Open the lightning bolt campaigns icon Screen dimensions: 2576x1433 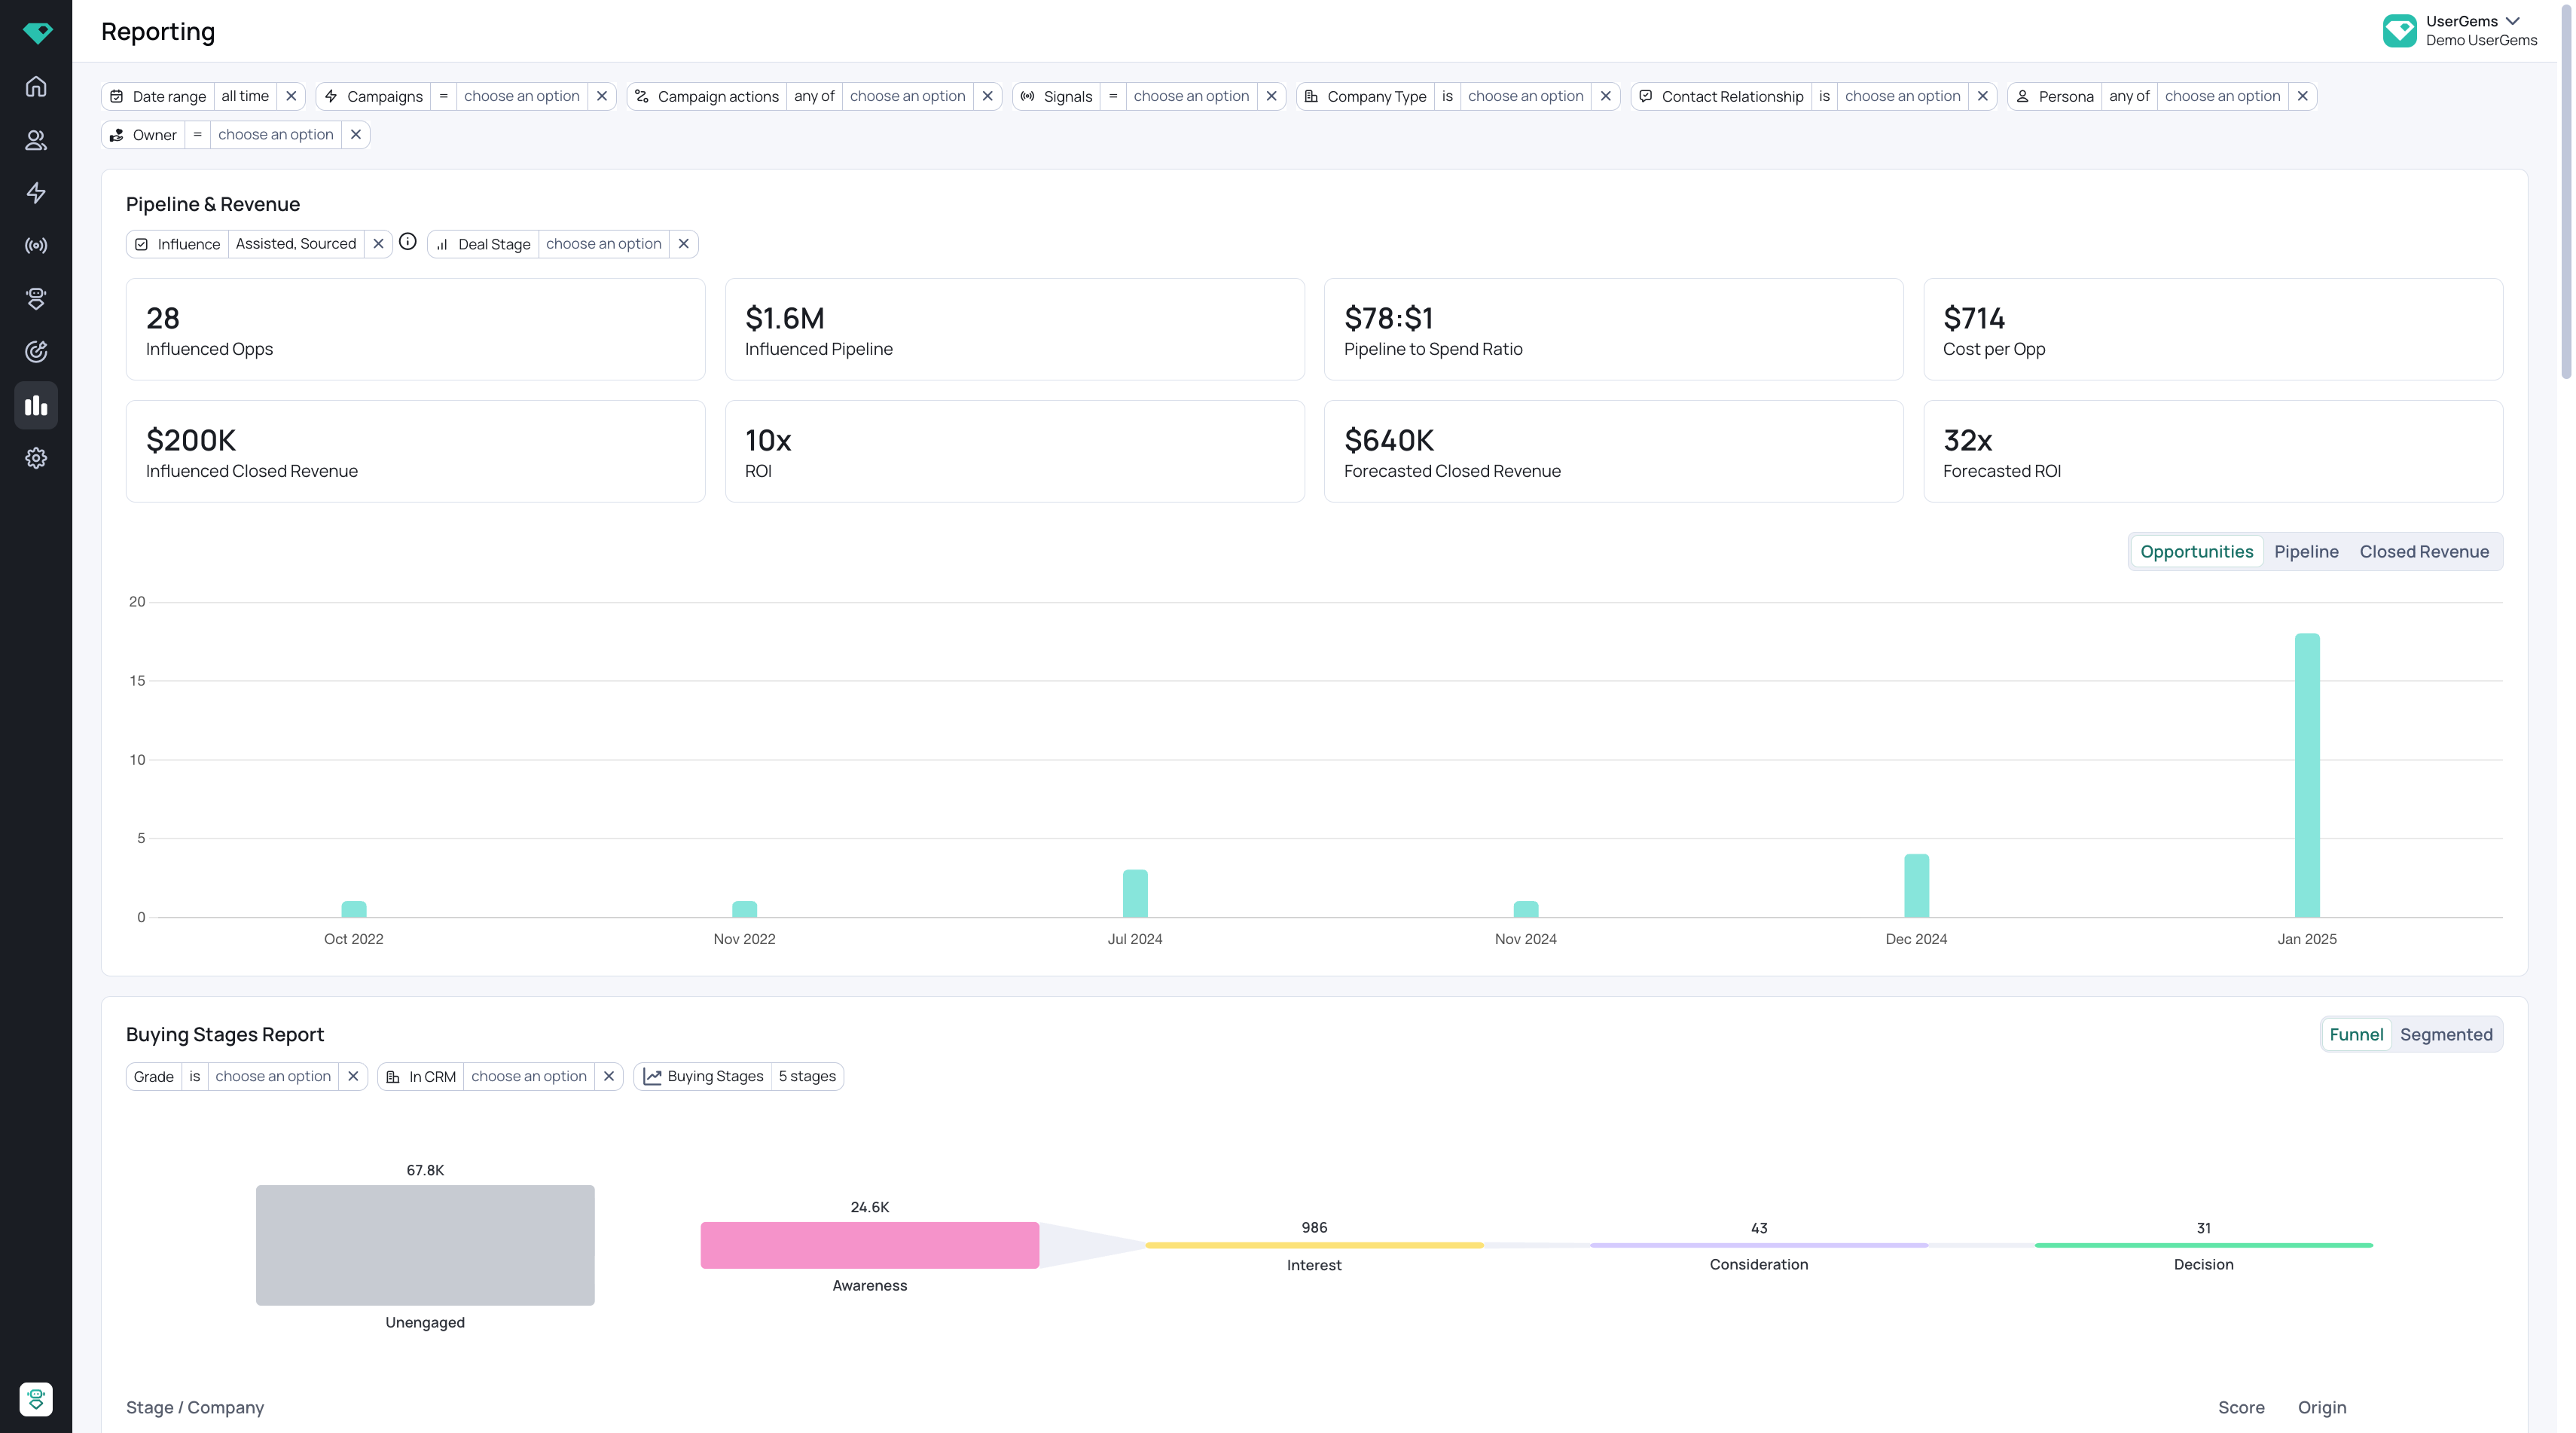coord(36,193)
